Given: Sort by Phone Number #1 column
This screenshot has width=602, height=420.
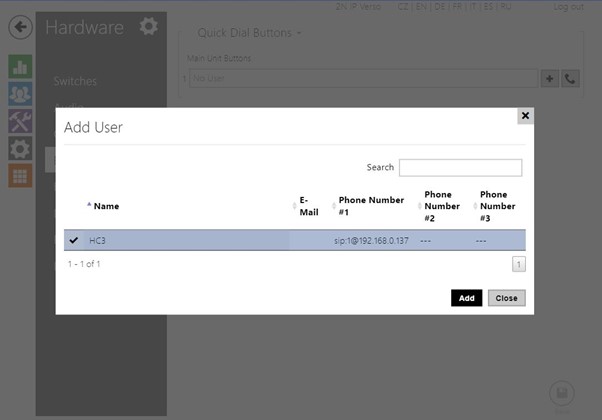Looking at the screenshot, I should 370,205.
